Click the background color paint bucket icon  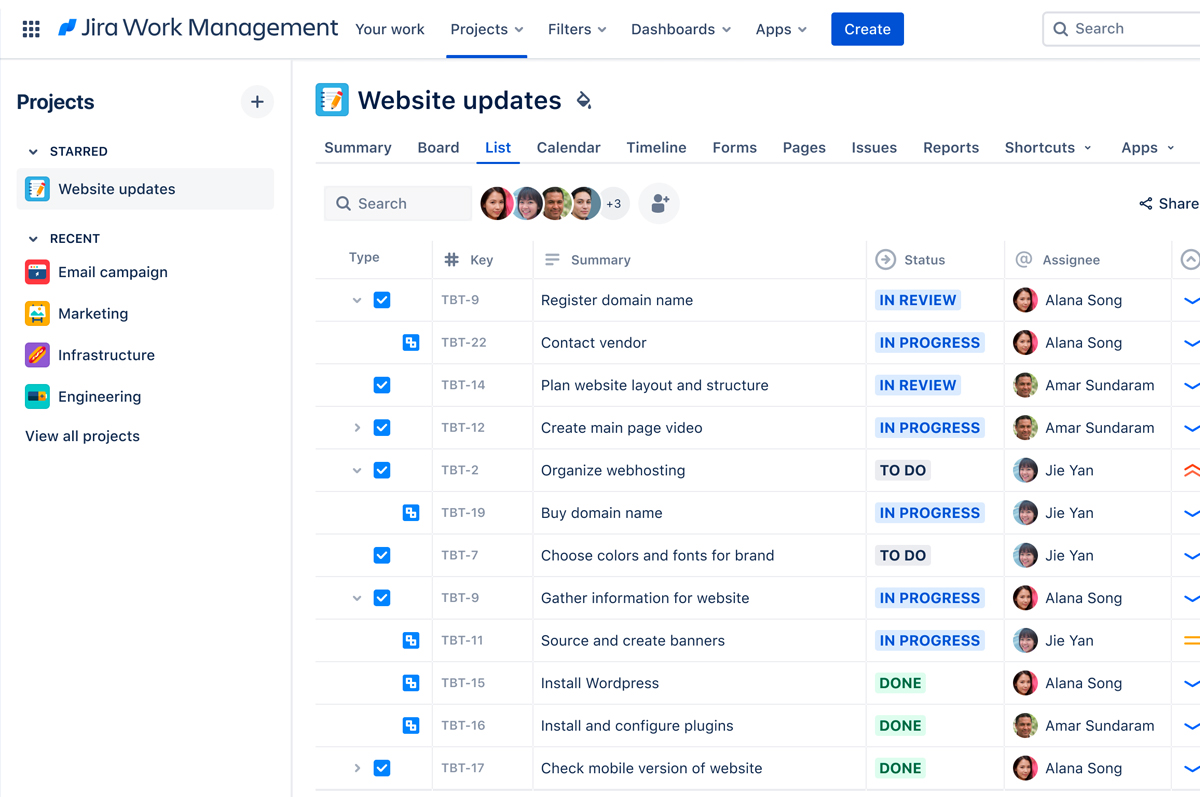point(584,100)
